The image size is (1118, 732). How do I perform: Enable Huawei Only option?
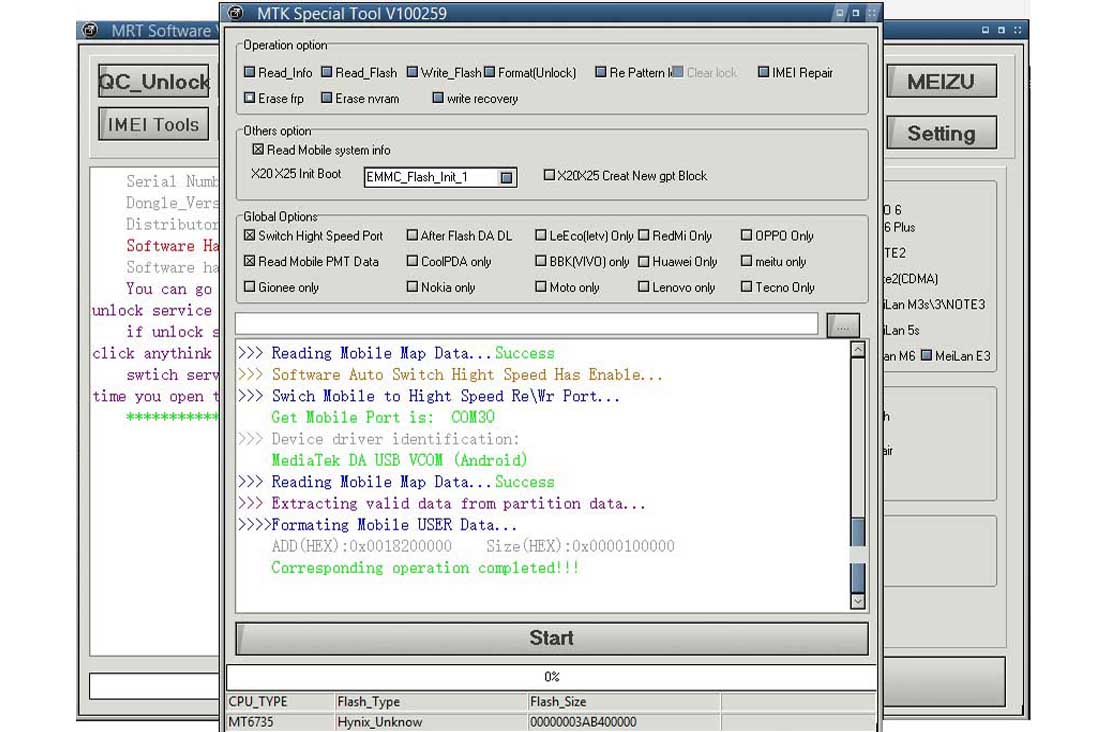point(643,261)
